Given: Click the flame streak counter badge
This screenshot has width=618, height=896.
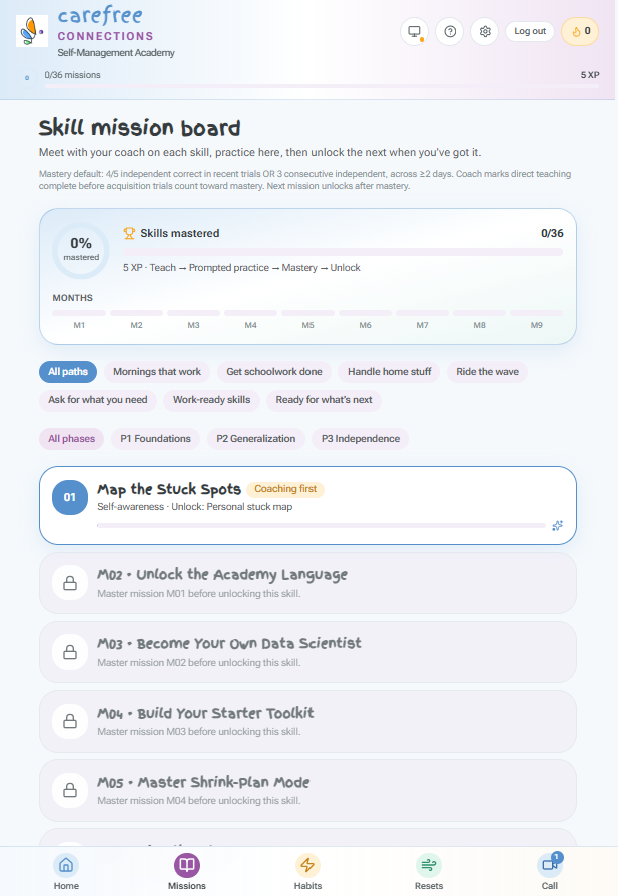Looking at the screenshot, I should click(580, 31).
